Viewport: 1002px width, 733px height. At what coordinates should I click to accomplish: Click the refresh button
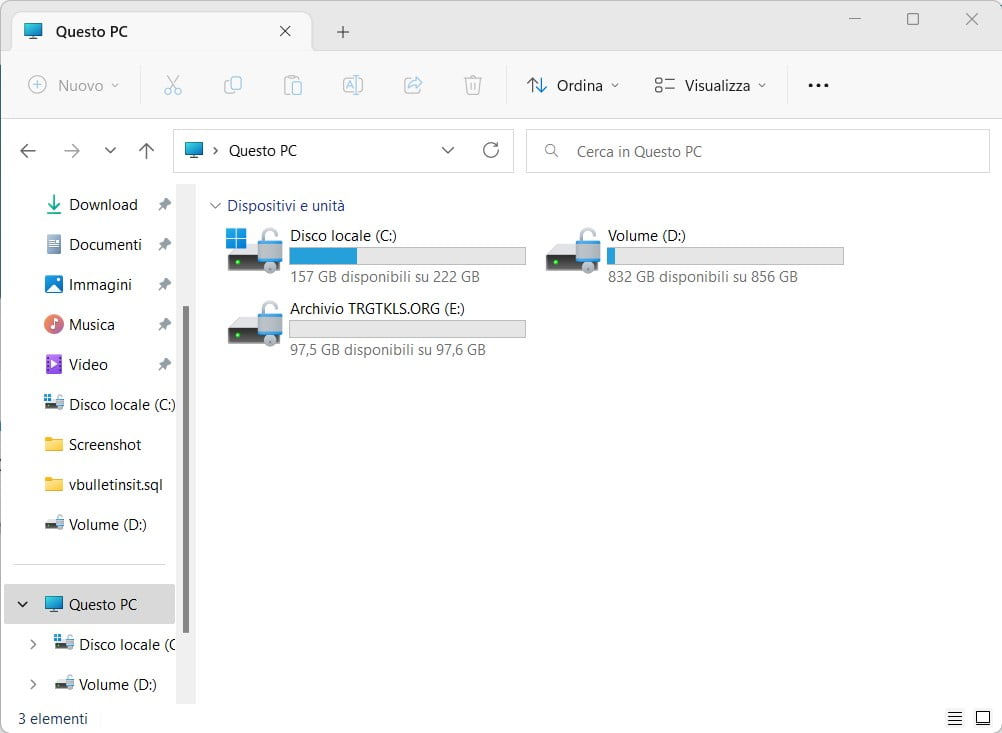click(491, 150)
